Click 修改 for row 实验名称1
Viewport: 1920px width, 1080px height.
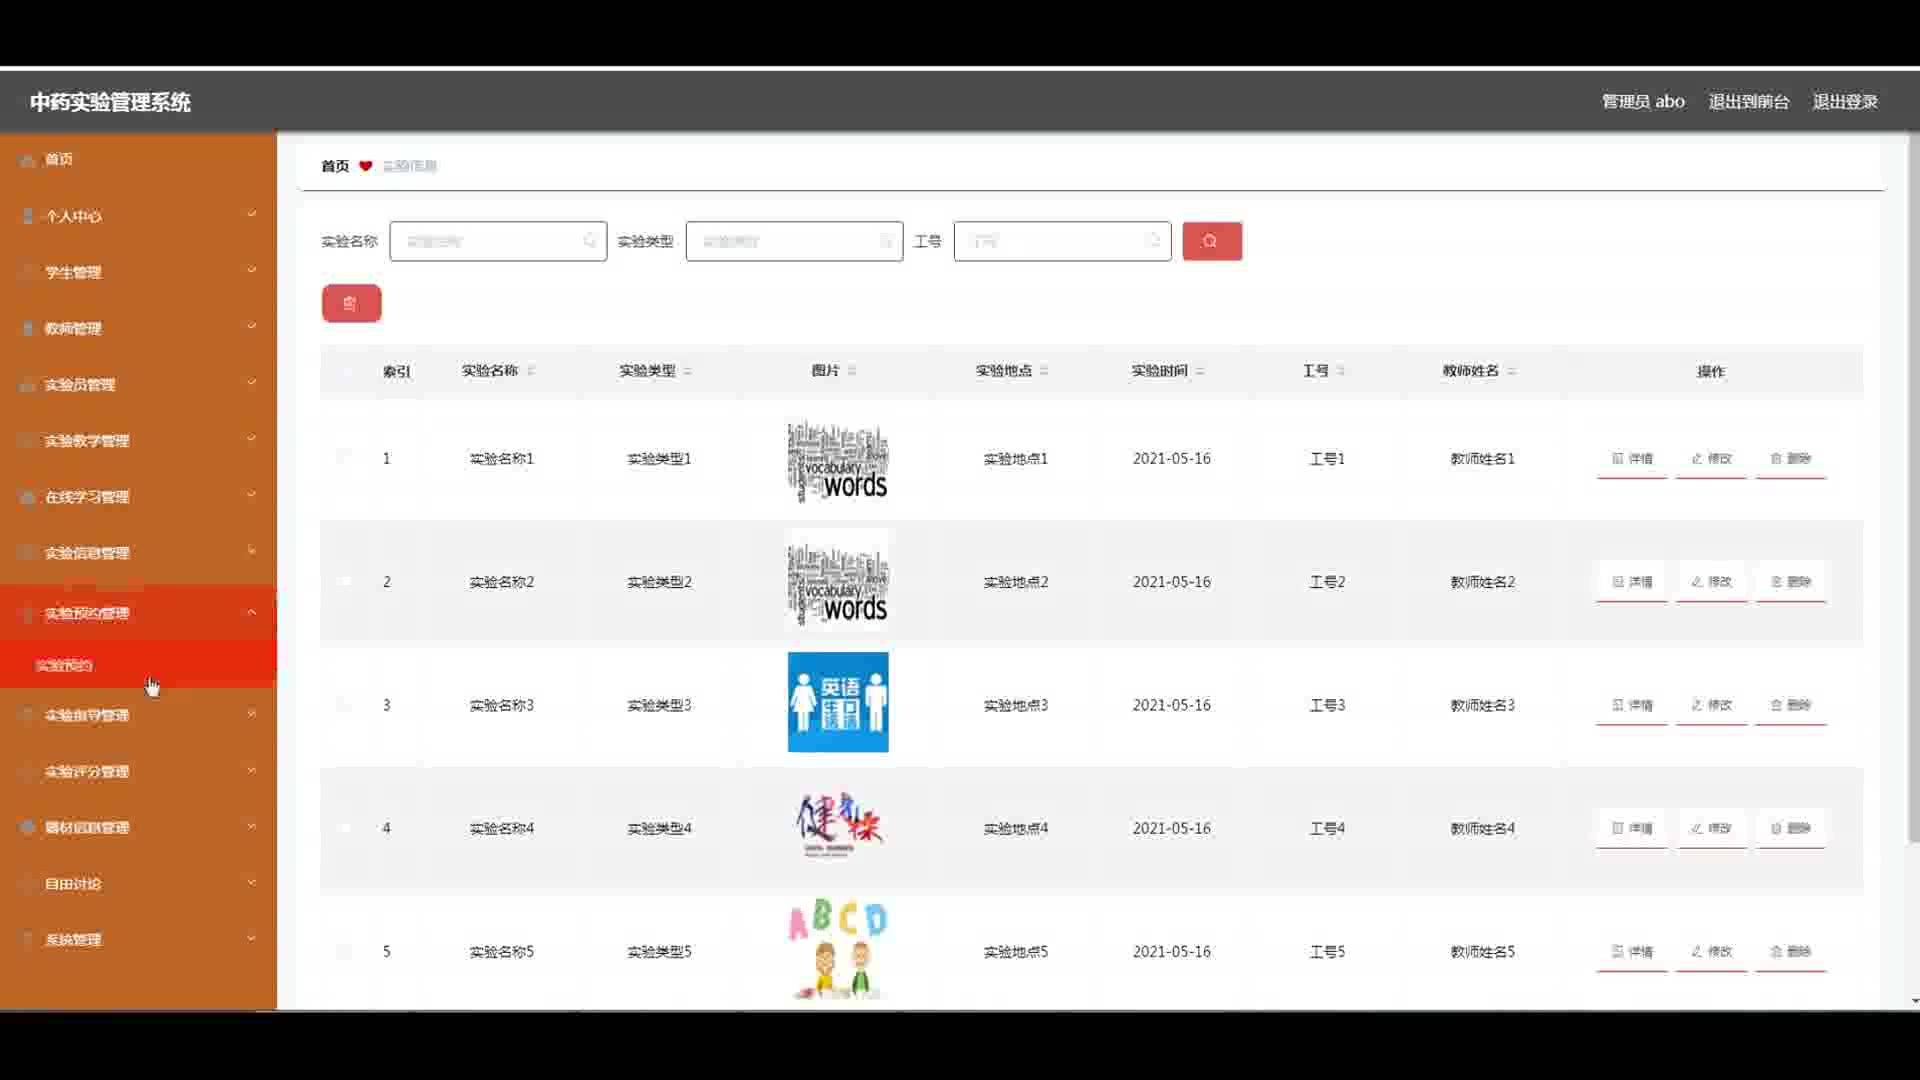(1711, 458)
